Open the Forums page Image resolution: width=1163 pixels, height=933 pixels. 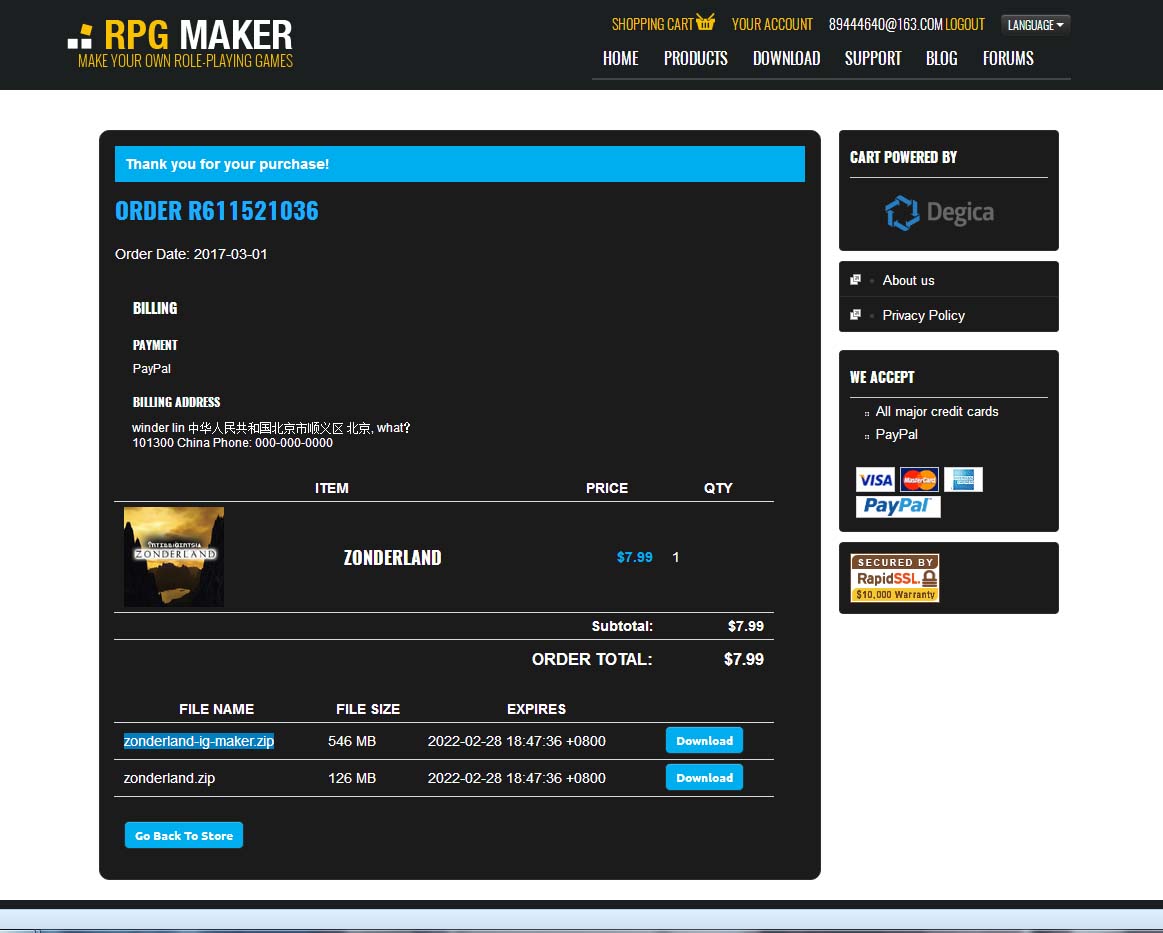1008,58
